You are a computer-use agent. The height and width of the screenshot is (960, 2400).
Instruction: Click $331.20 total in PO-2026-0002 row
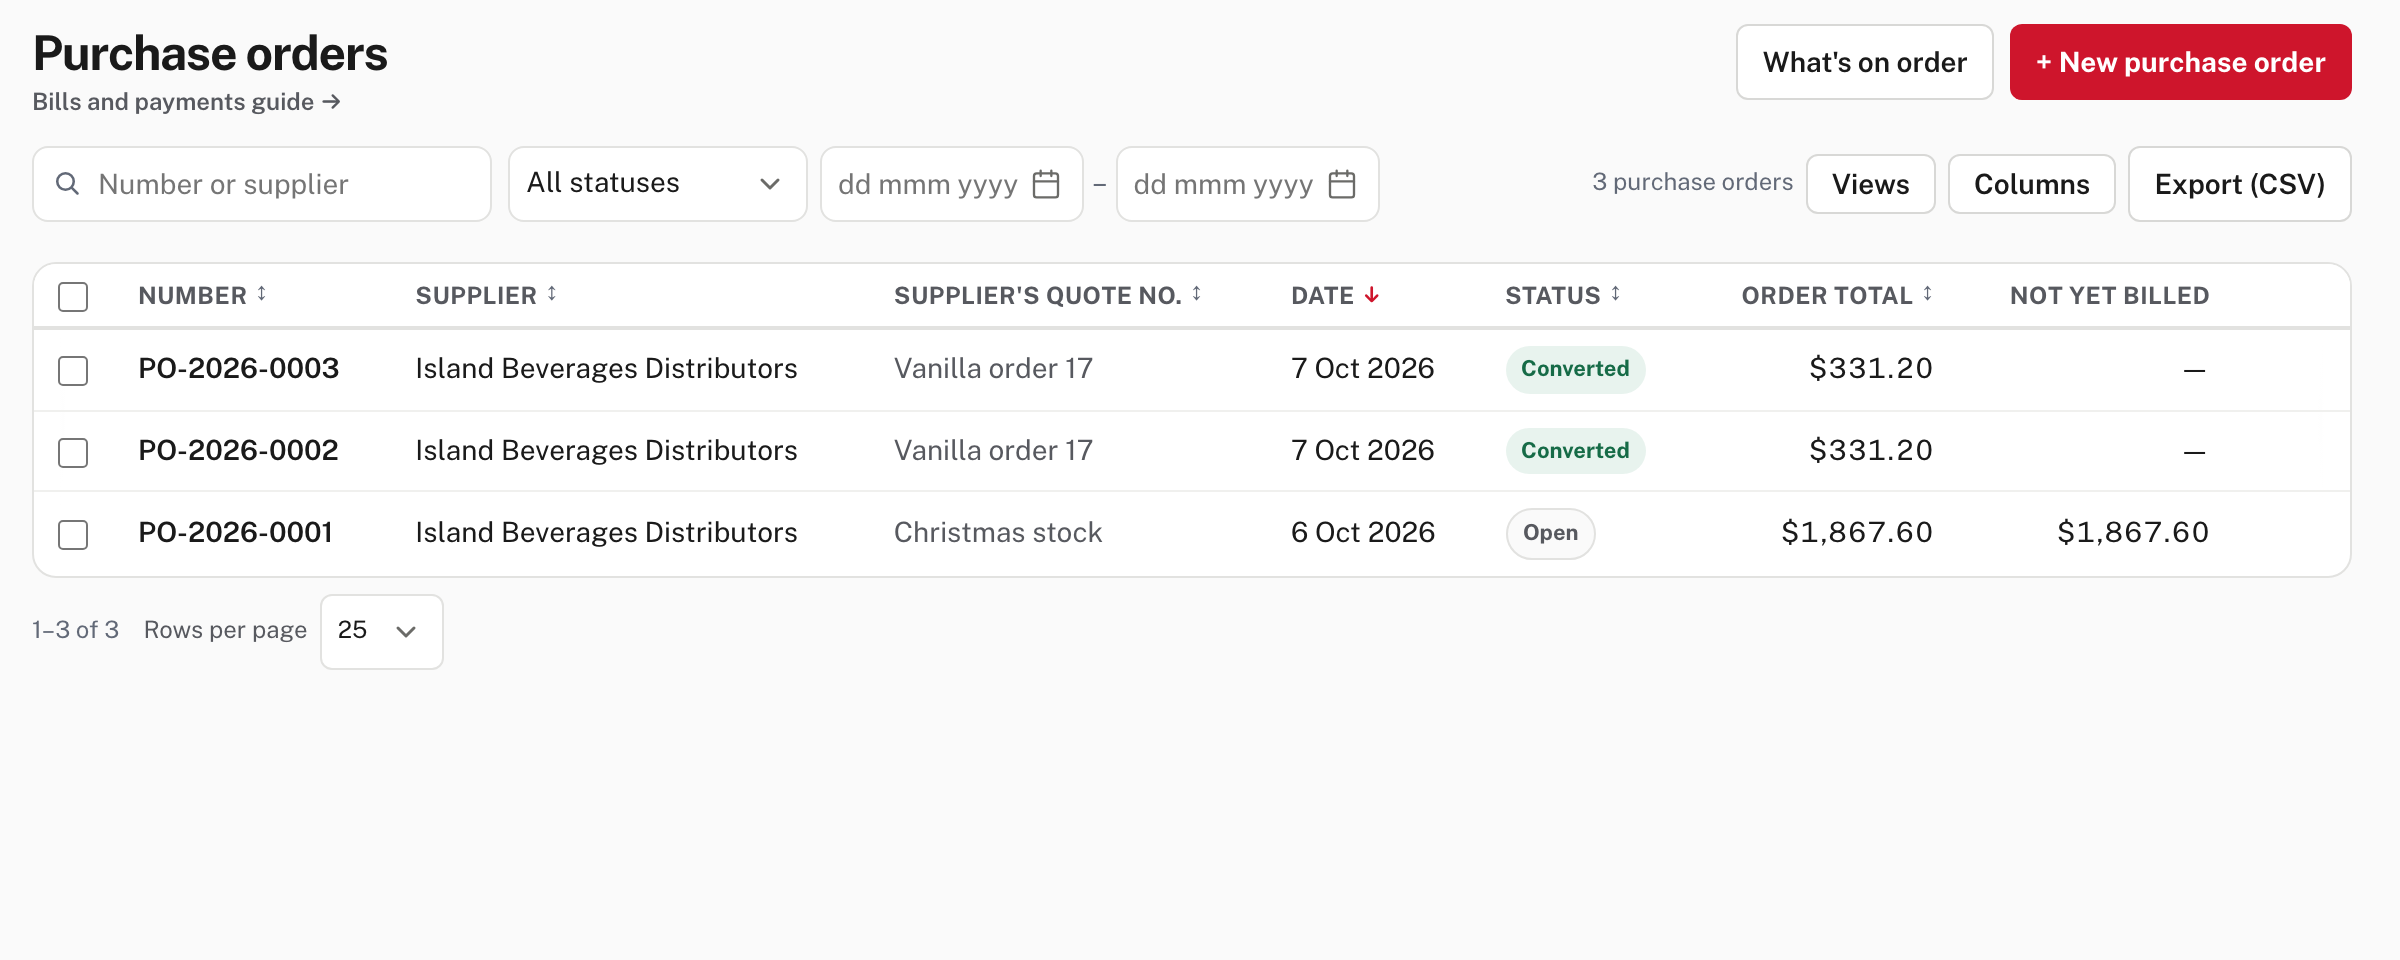click(1871, 451)
